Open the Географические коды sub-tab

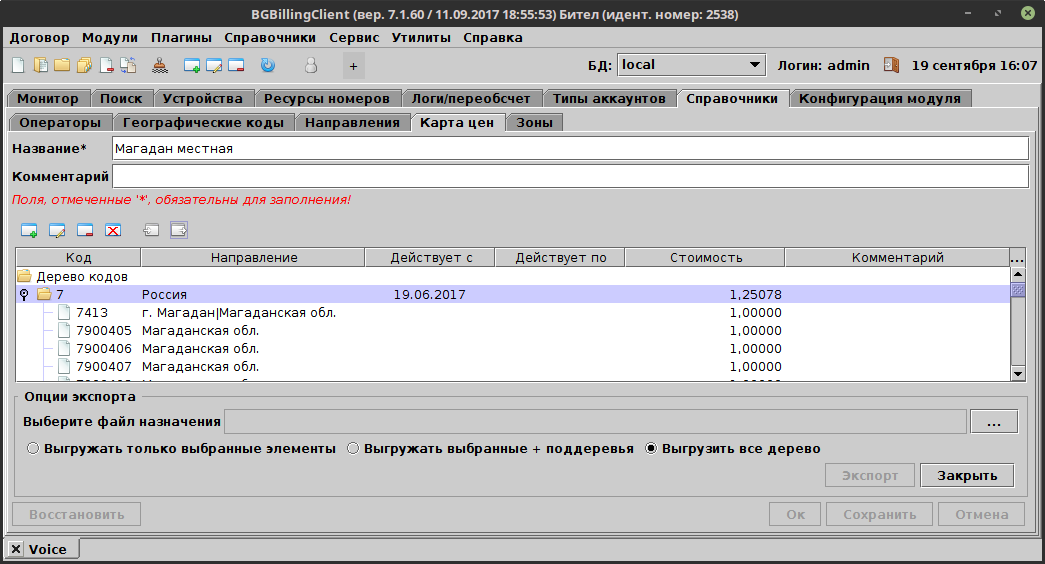point(203,123)
